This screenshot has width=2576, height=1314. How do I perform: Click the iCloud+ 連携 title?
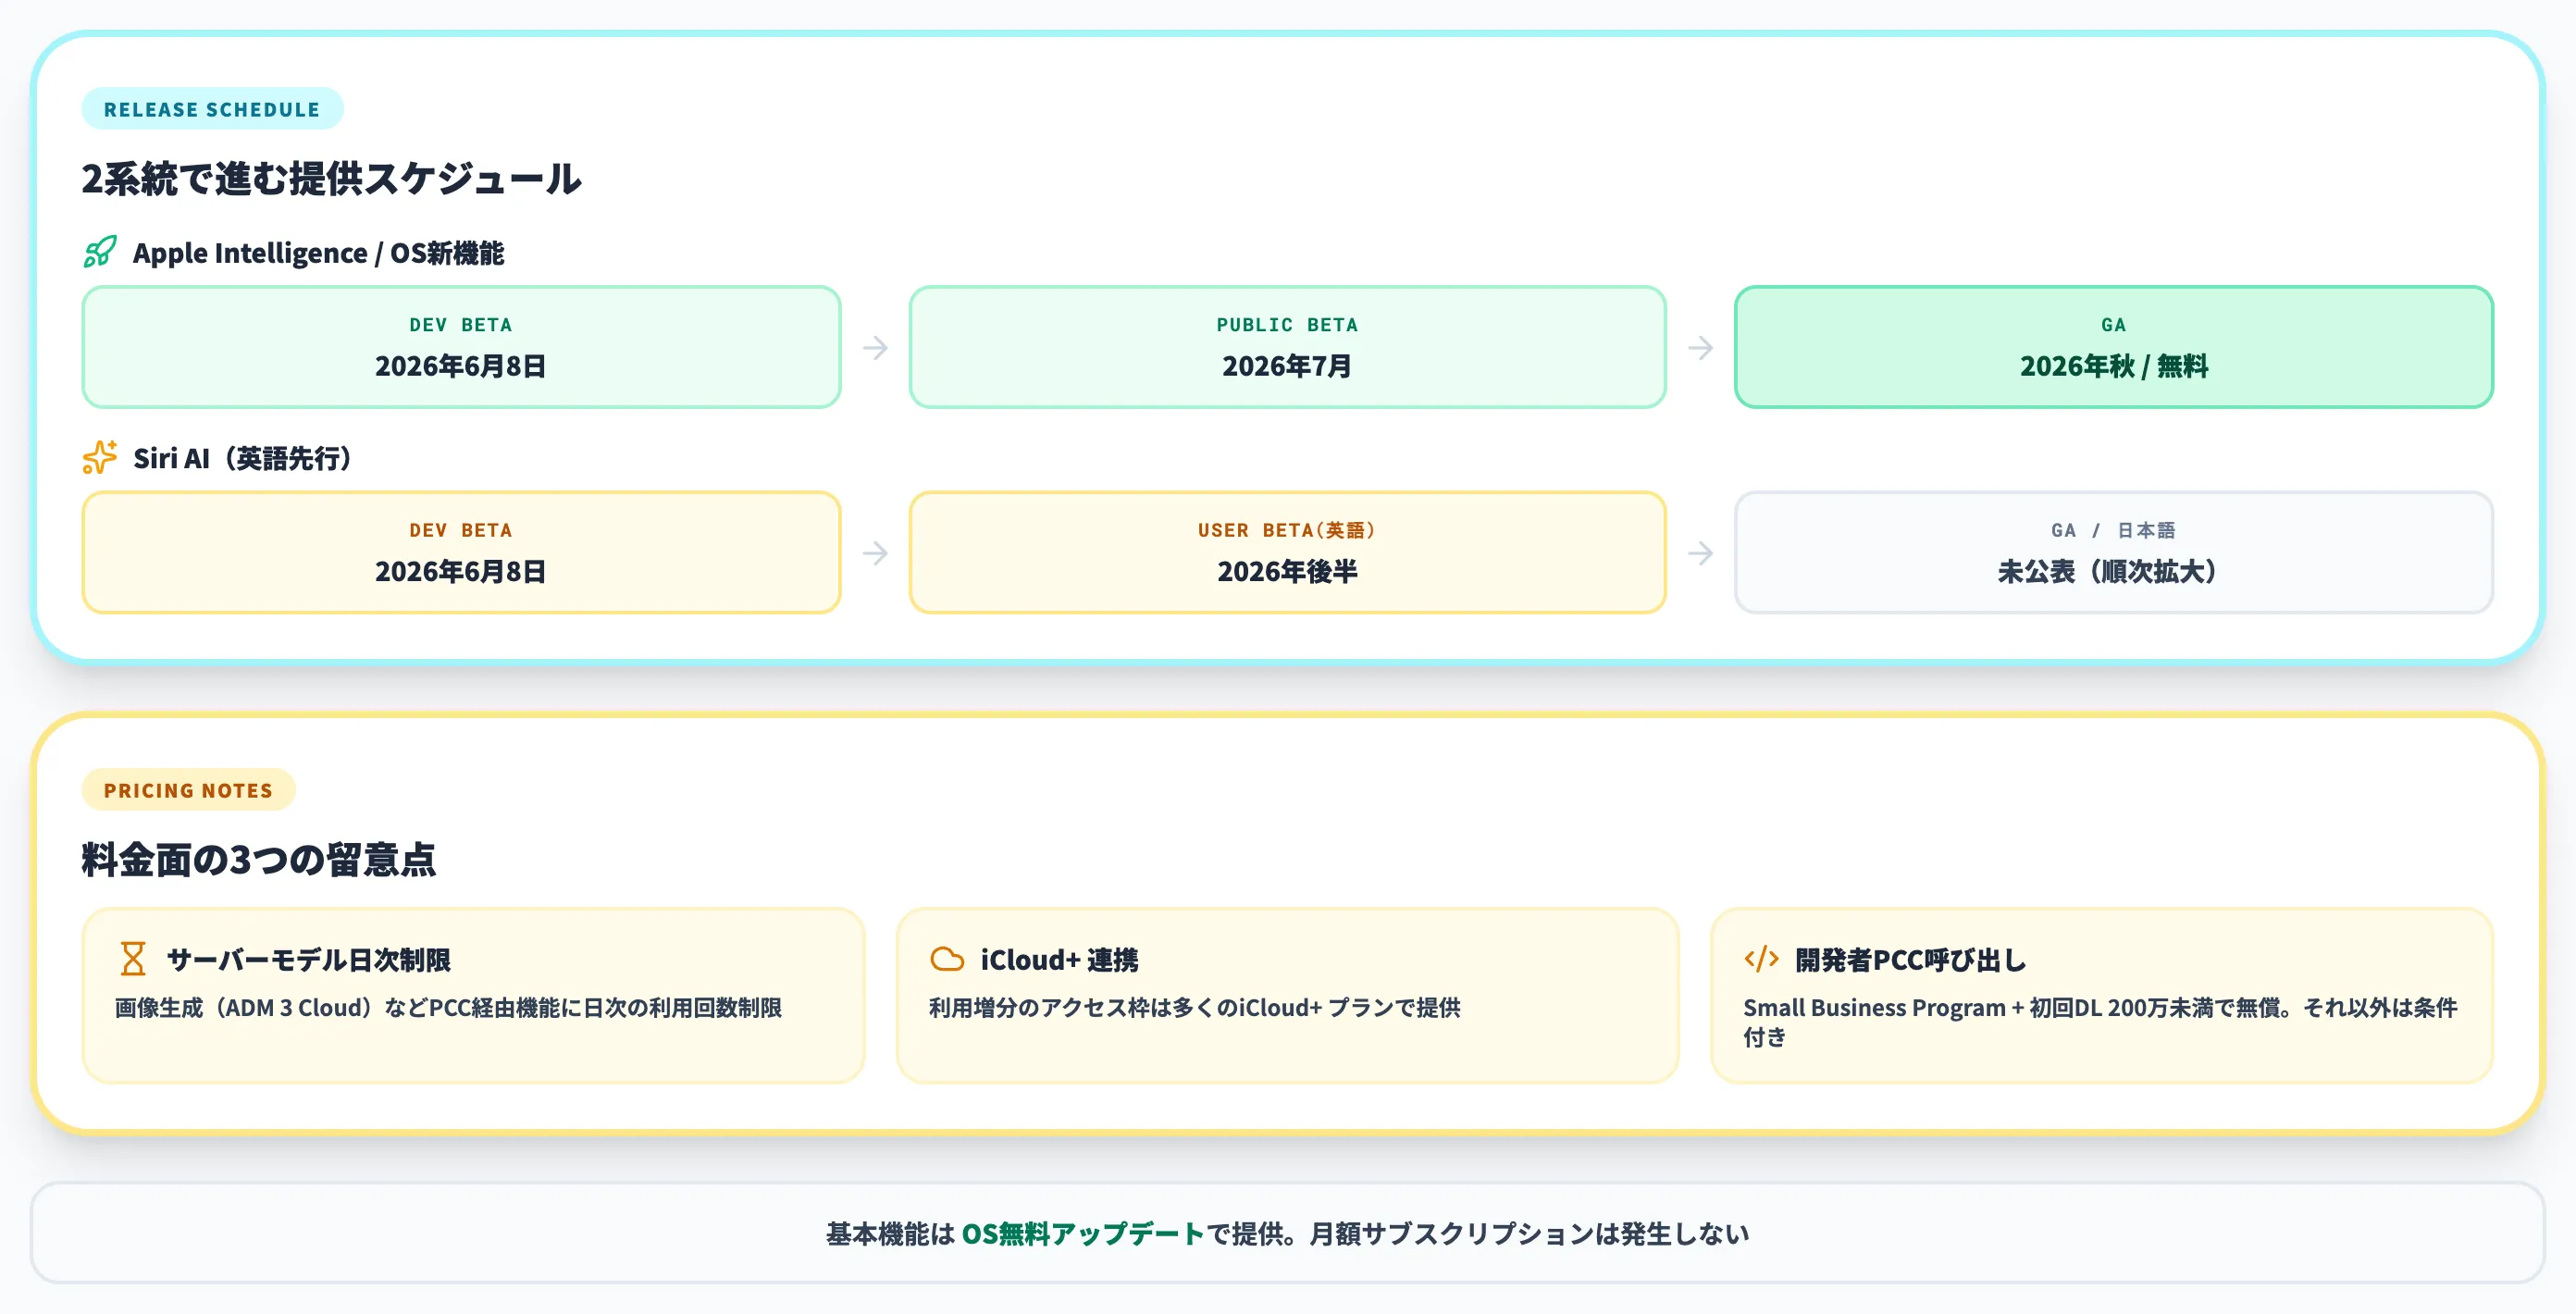(x=1059, y=960)
